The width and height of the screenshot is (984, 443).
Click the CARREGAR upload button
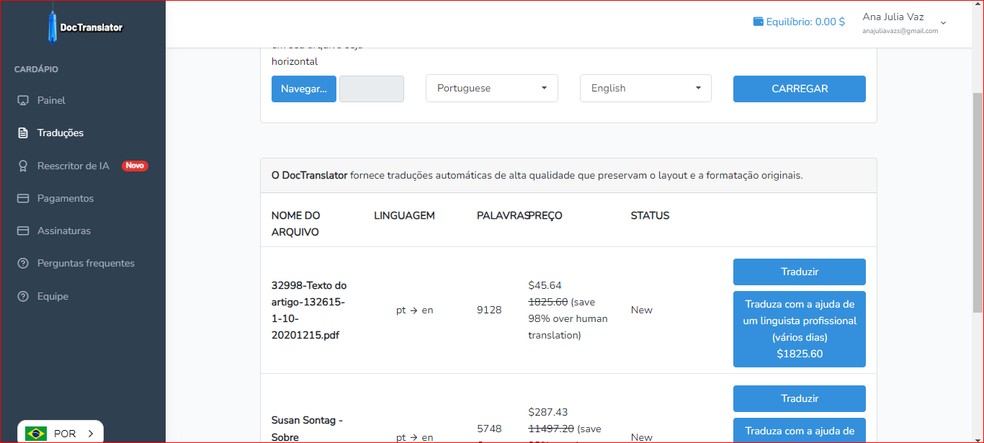click(800, 88)
